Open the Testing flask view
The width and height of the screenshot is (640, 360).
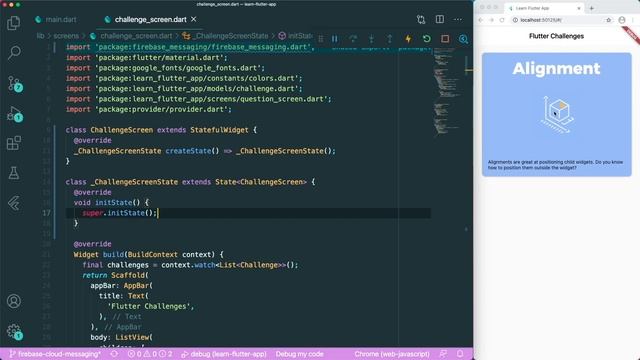coord(14,173)
